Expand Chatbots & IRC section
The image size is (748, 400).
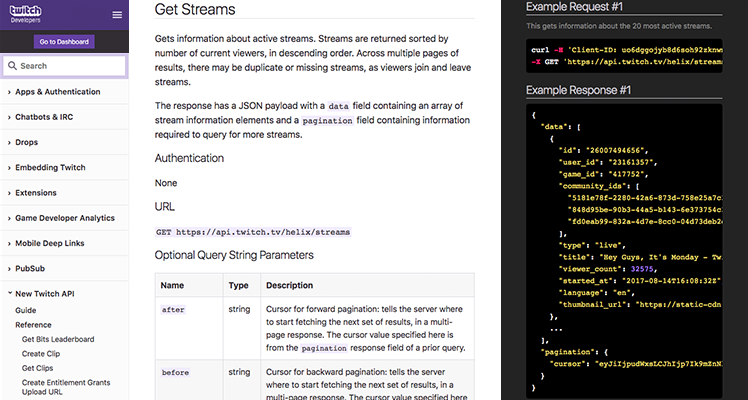pyautogui.click(x=64, y=117)
